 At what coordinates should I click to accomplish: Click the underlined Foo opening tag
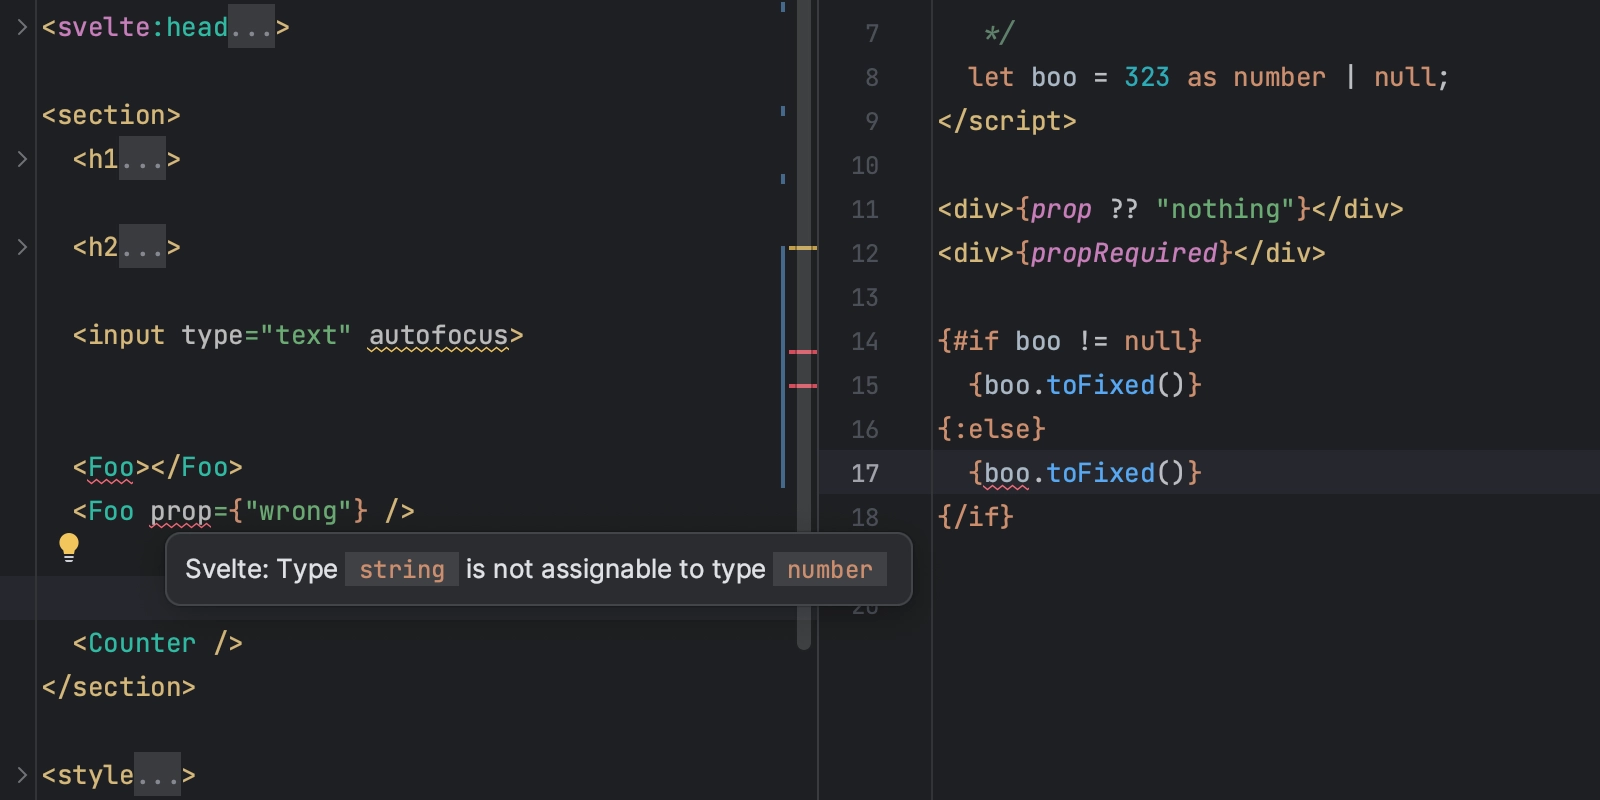tap(111, 467)
